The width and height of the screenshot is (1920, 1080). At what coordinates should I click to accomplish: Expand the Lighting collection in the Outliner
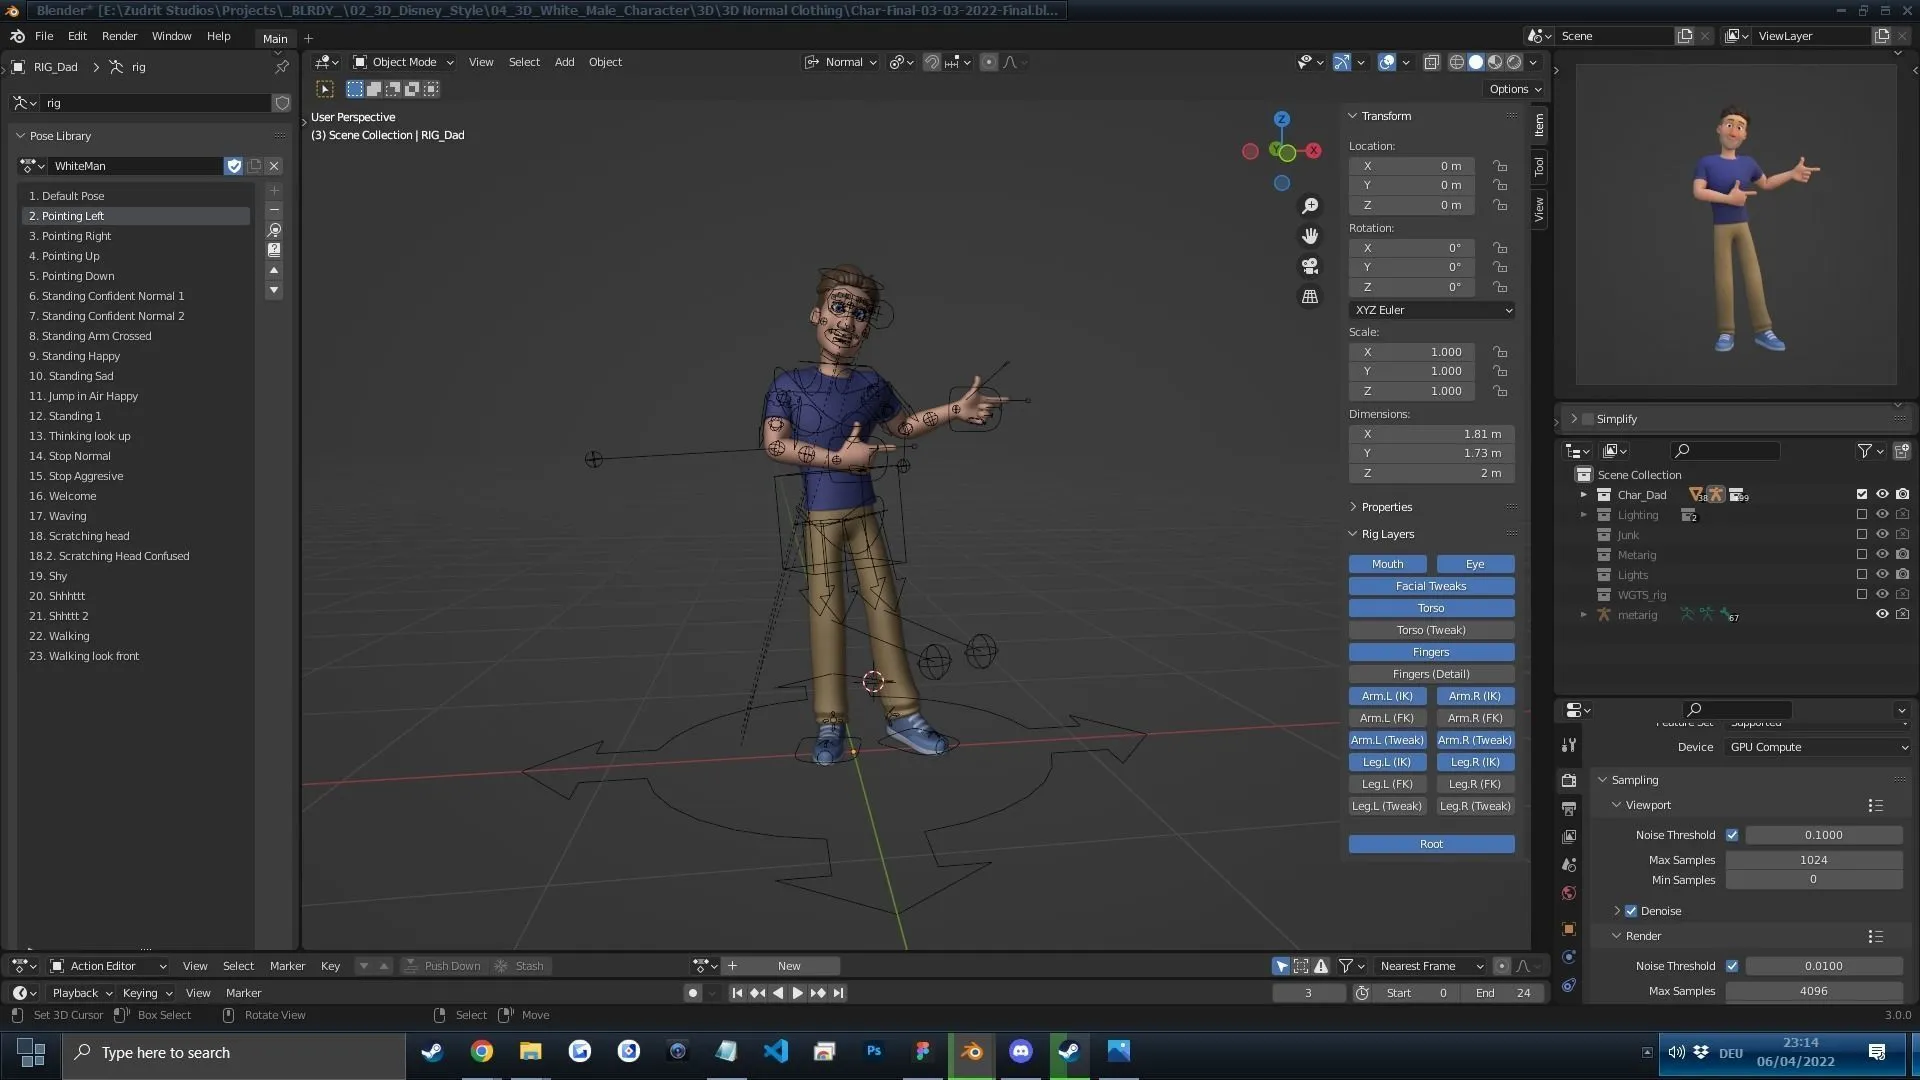(x=1584, y=515)
